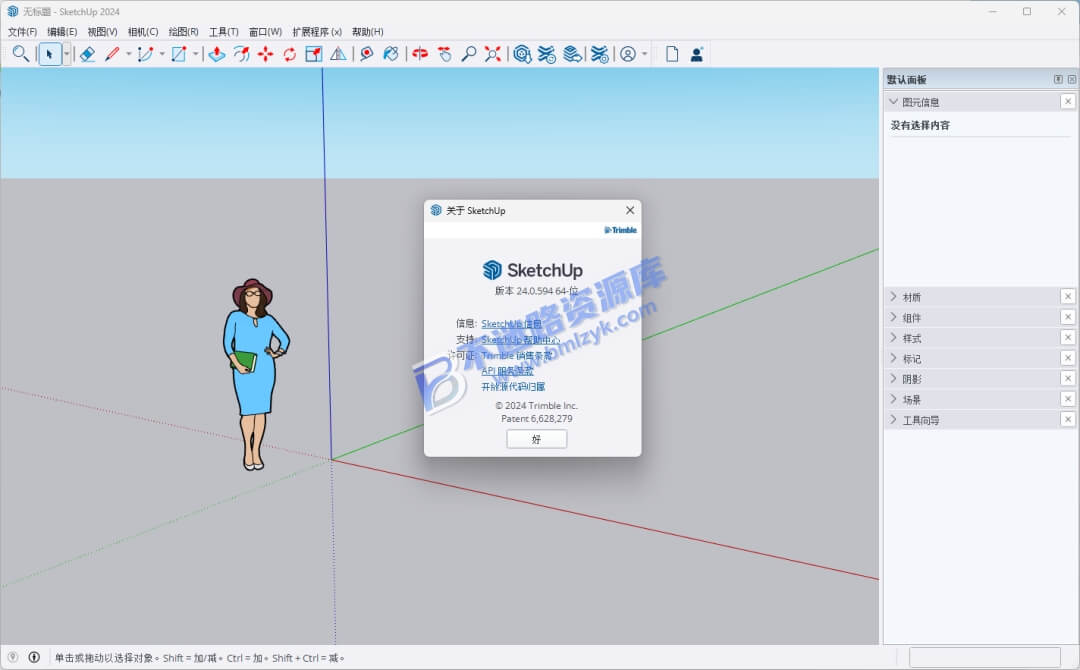
Task: Click the info circle status bar icon
Action: (34, 657)
